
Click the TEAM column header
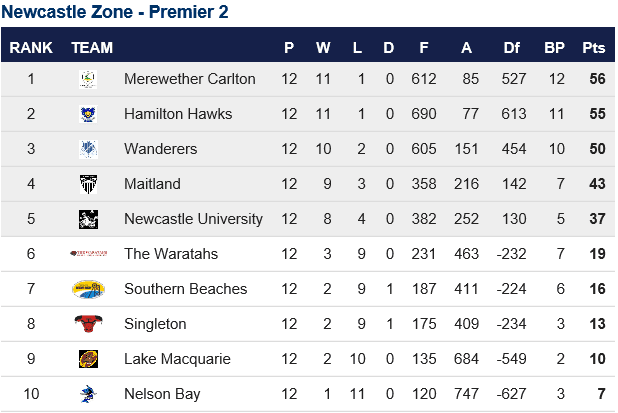(92, 48)
